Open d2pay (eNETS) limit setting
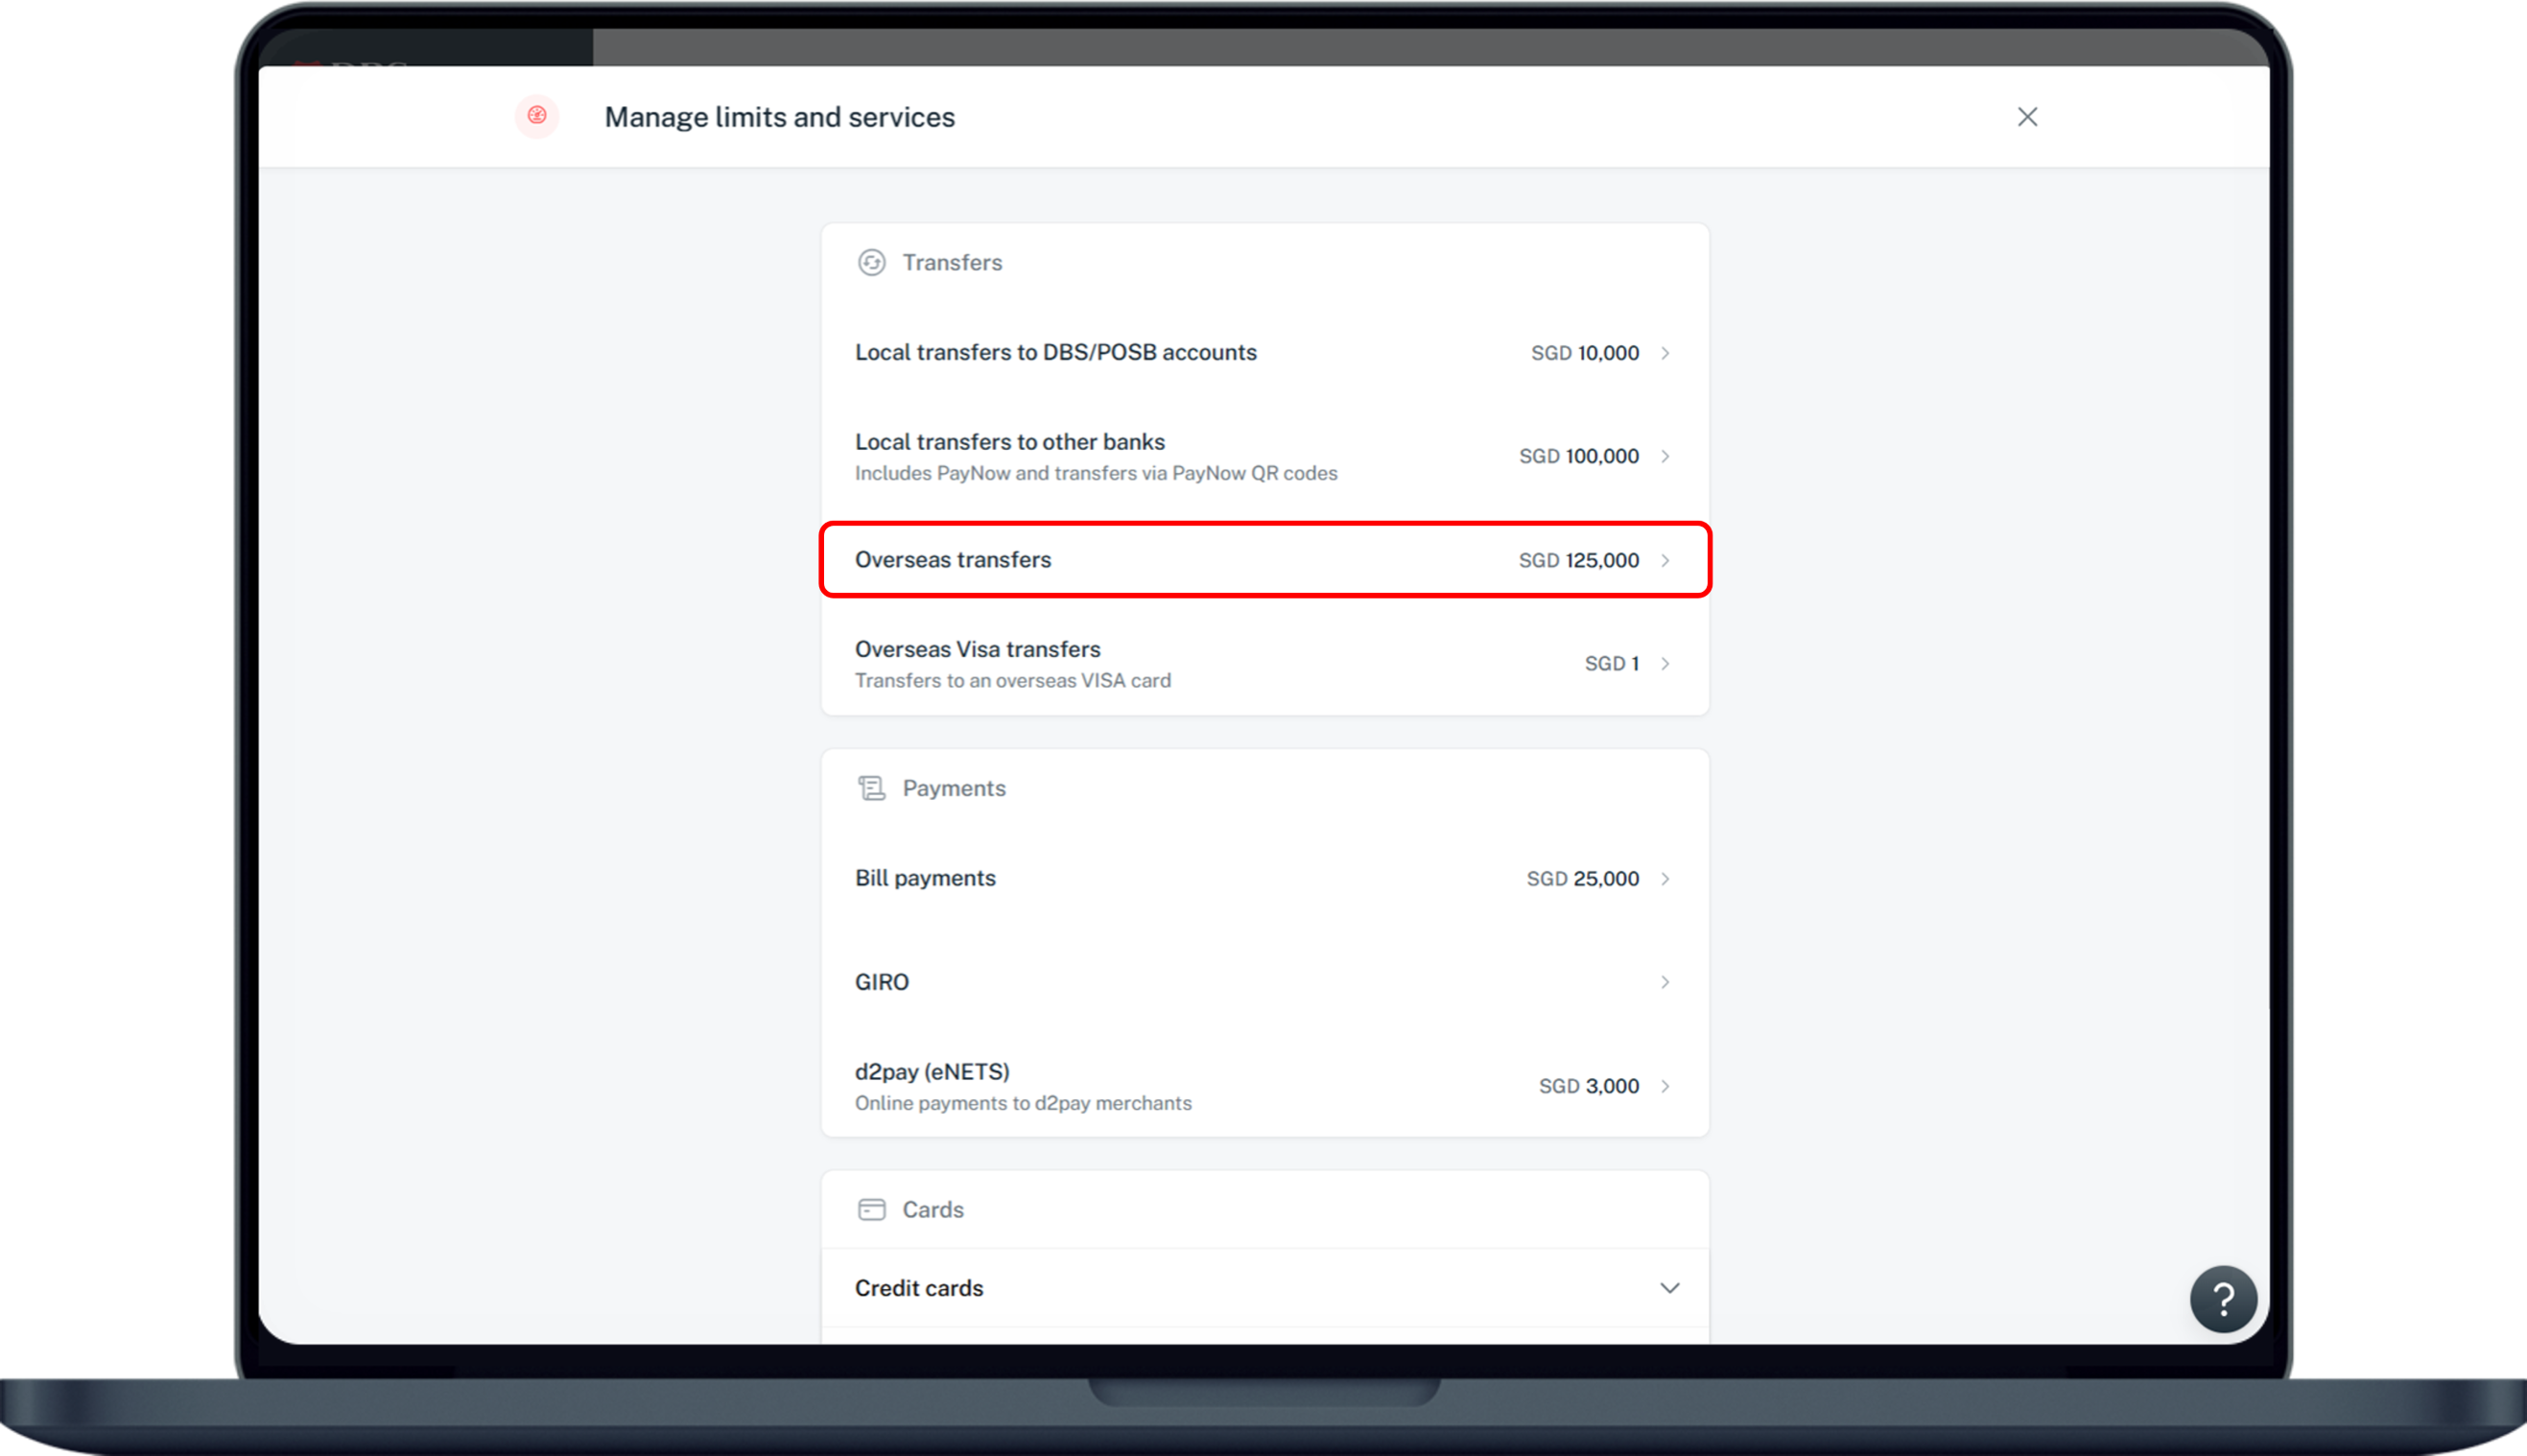The height and width of the screenshot is (1456, 2527). [931, 1072]
